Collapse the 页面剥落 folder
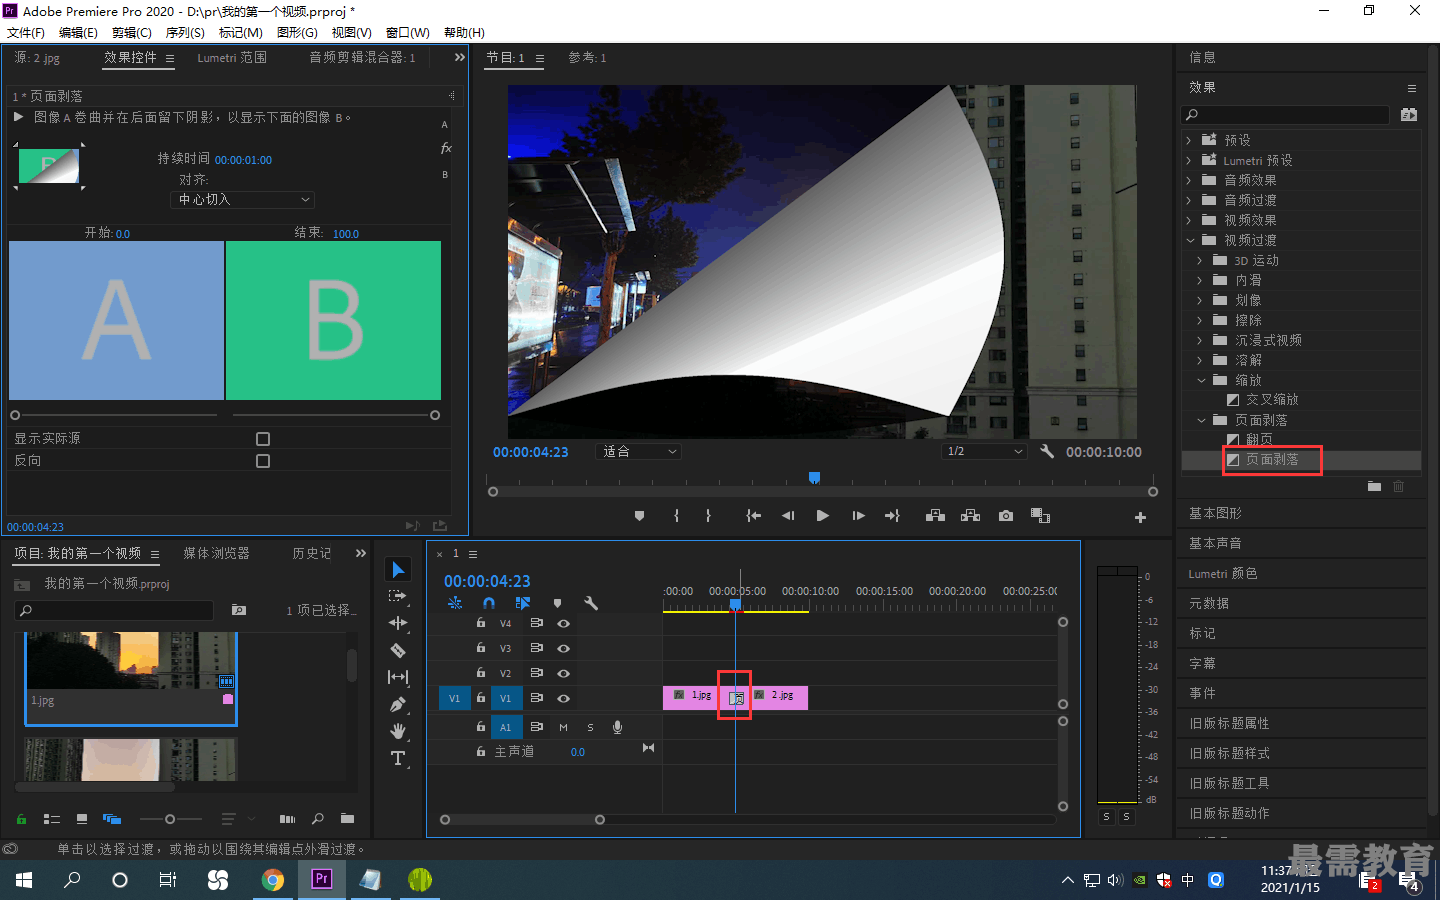1440x900 pixels. (x=1201, y=420)
